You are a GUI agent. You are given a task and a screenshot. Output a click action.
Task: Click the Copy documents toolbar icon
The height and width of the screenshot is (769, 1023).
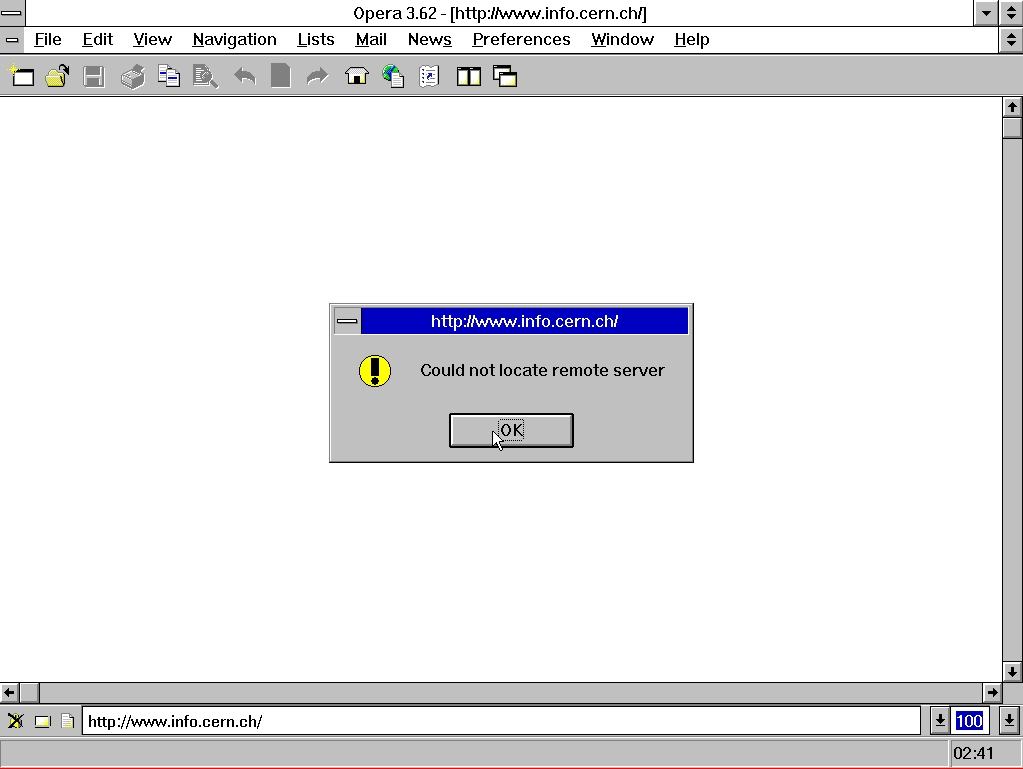coord(169,76)
